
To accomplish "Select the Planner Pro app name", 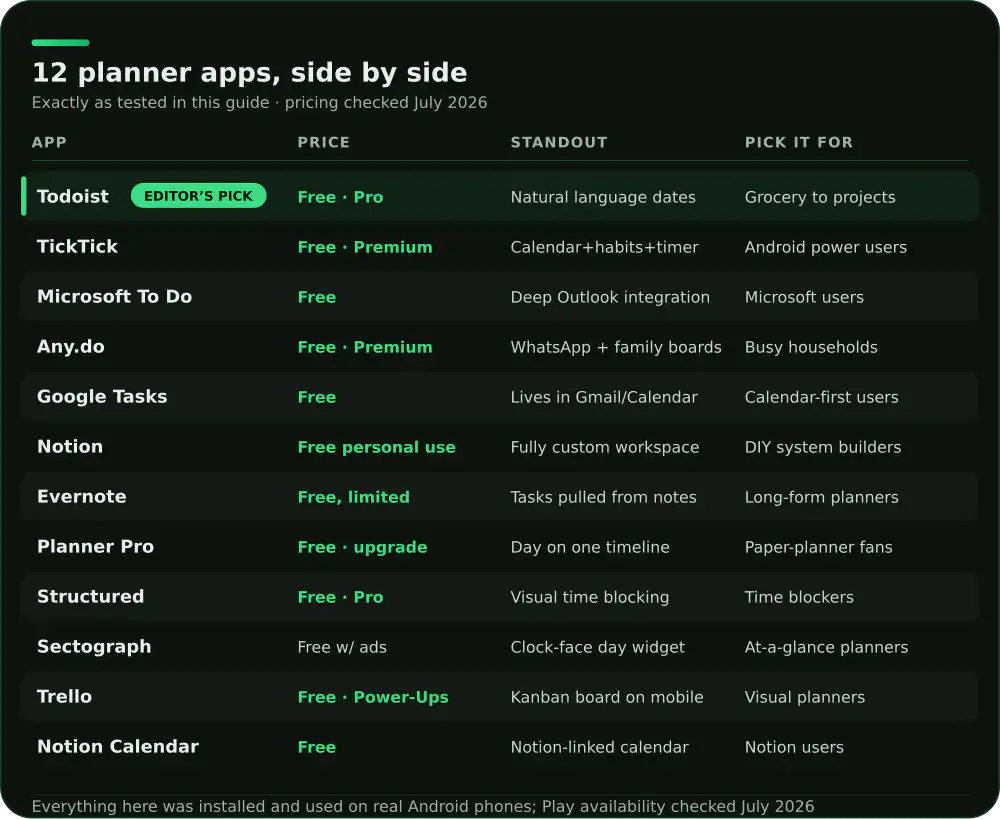I will tap(96, 547).
